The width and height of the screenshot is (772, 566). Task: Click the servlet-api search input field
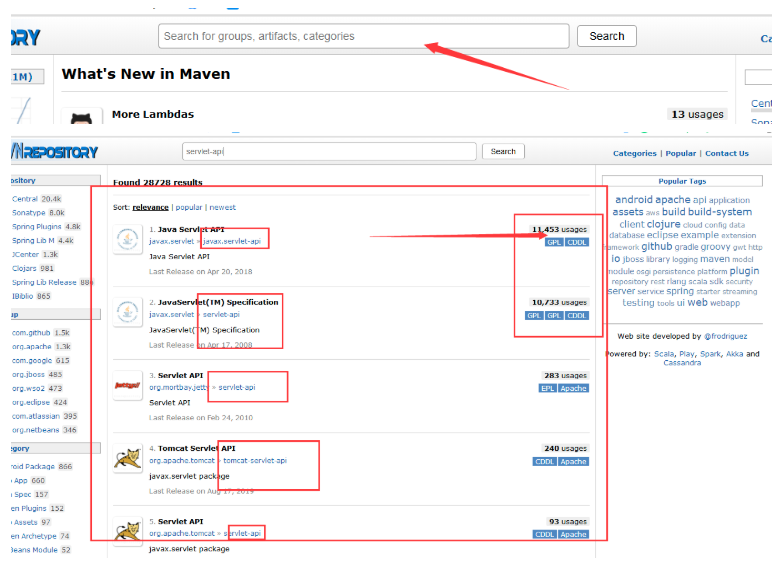pos(329,152)
